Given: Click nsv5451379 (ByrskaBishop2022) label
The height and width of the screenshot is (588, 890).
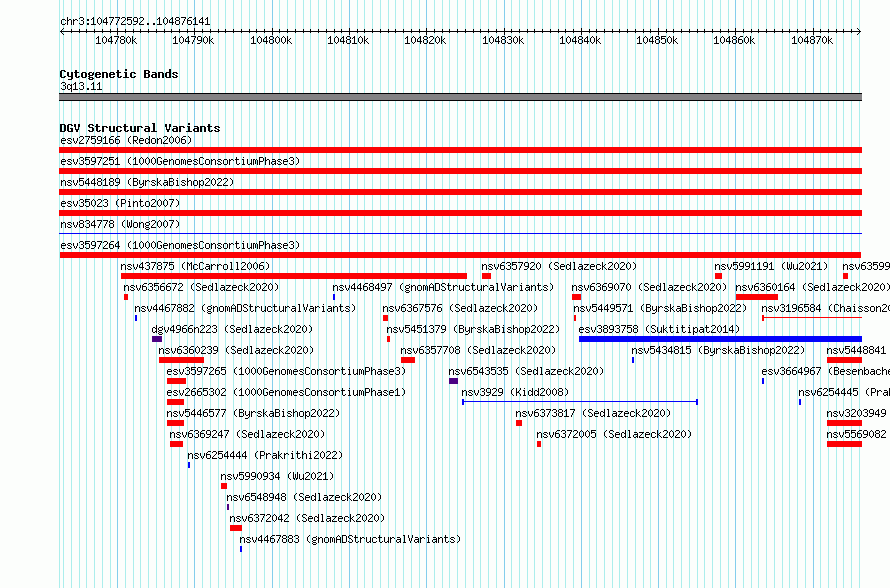Looking at the screenshot, I should coord(473,329).
